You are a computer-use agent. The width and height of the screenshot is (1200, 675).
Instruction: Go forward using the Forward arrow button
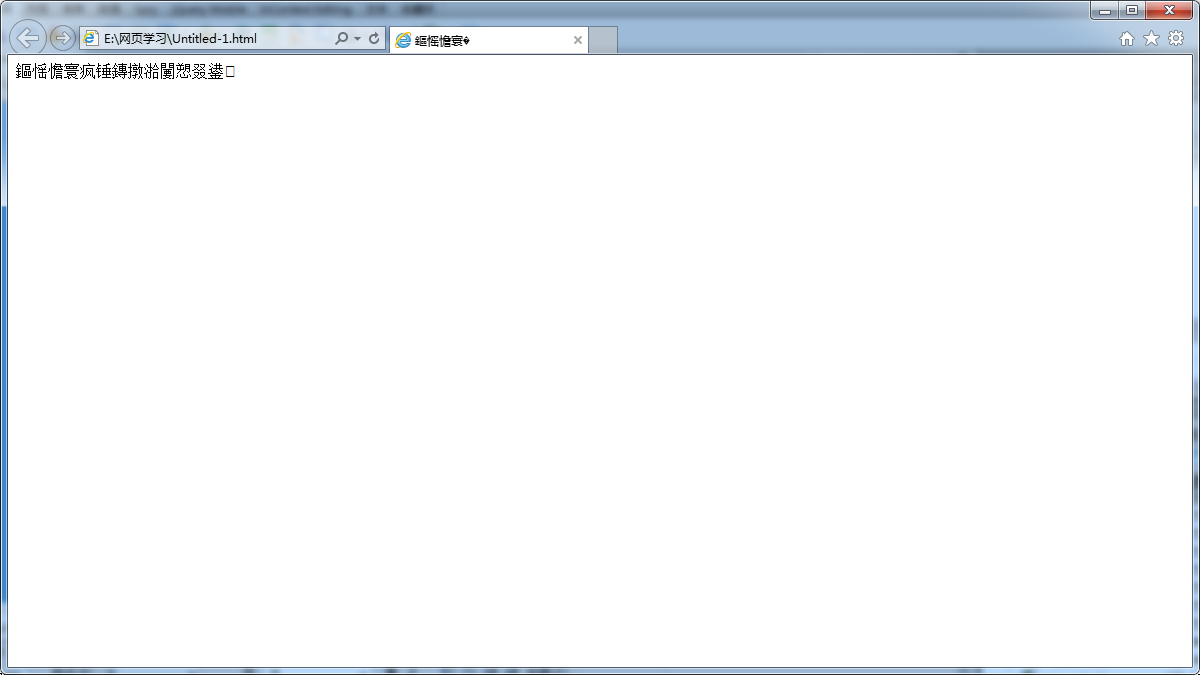tap(62, 38)
